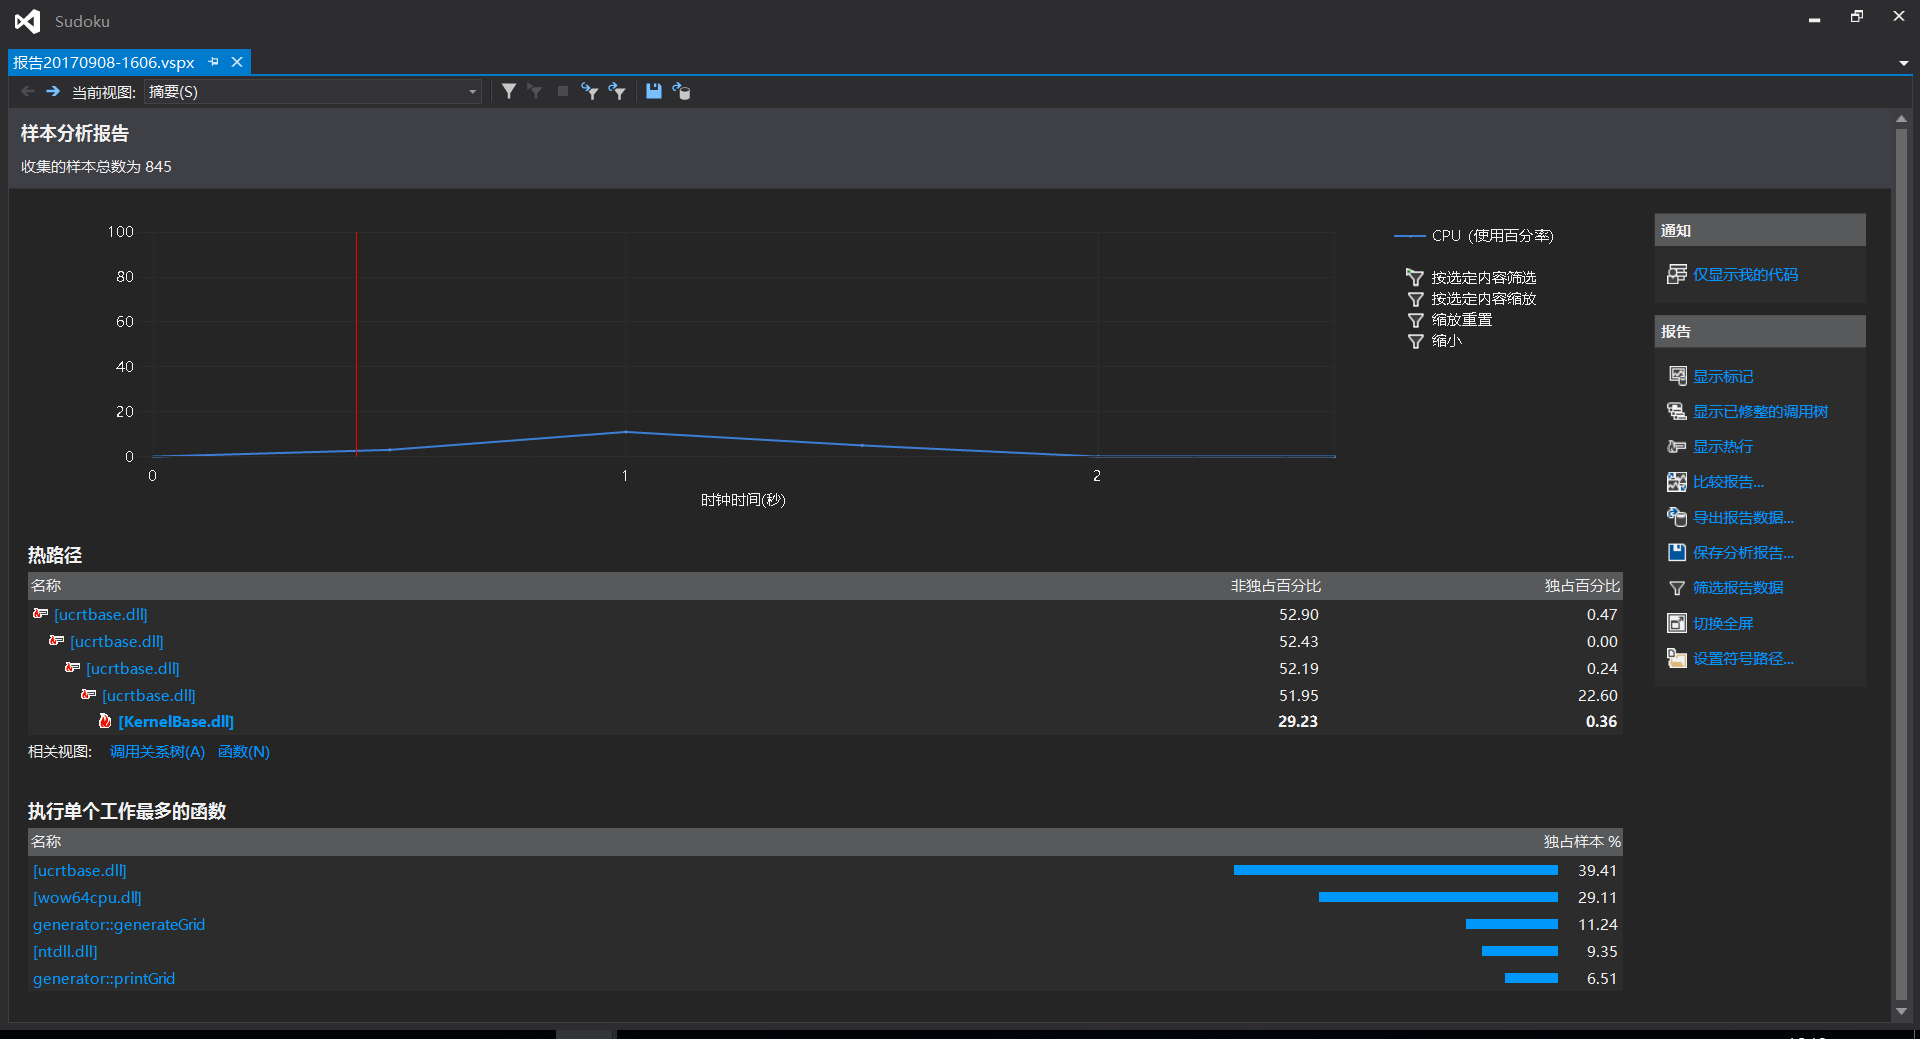Pin the report document tab

tap(213, 62)
